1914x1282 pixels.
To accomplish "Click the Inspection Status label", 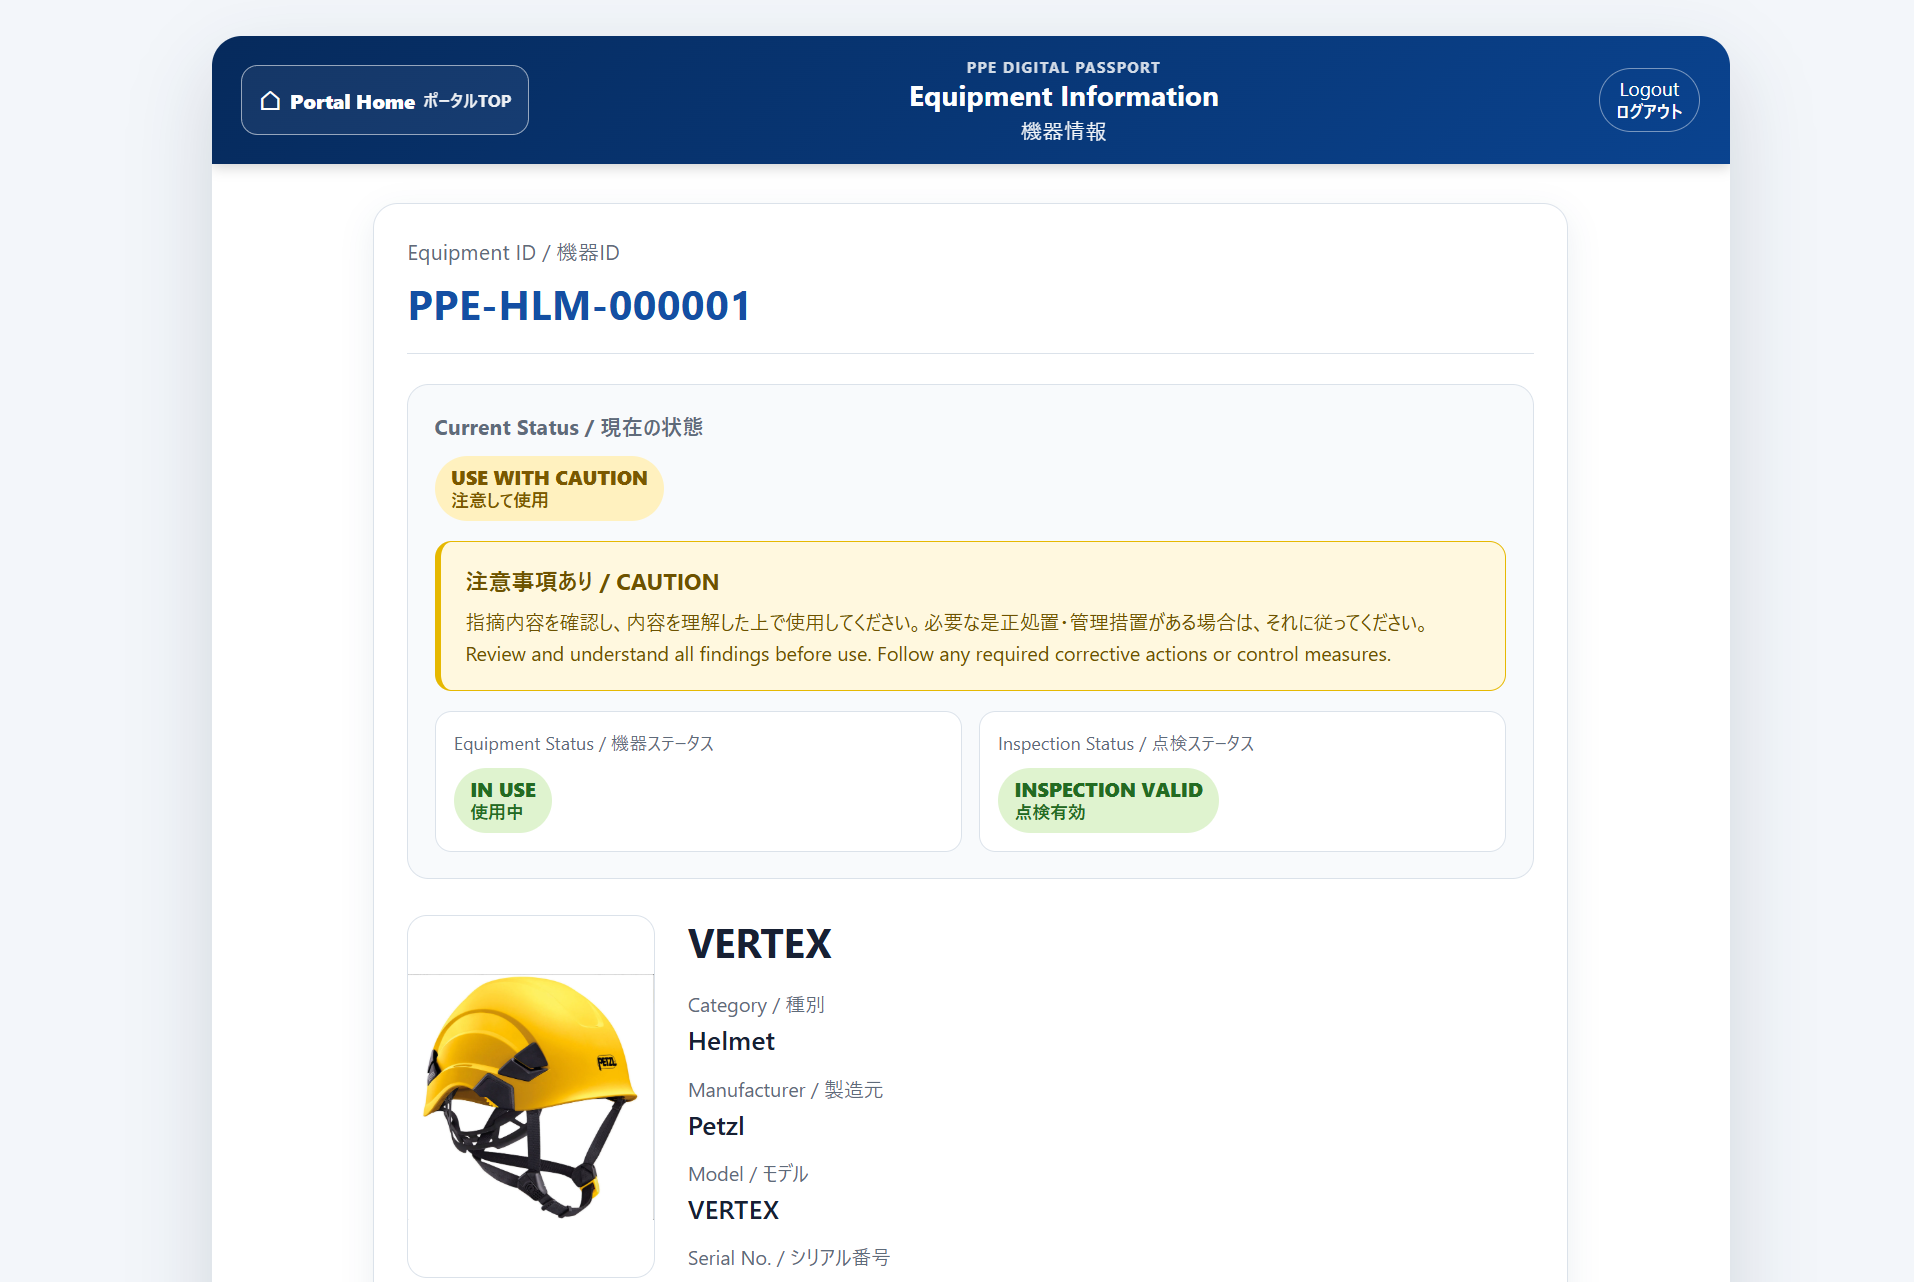I will click(x=1126, y=743).
